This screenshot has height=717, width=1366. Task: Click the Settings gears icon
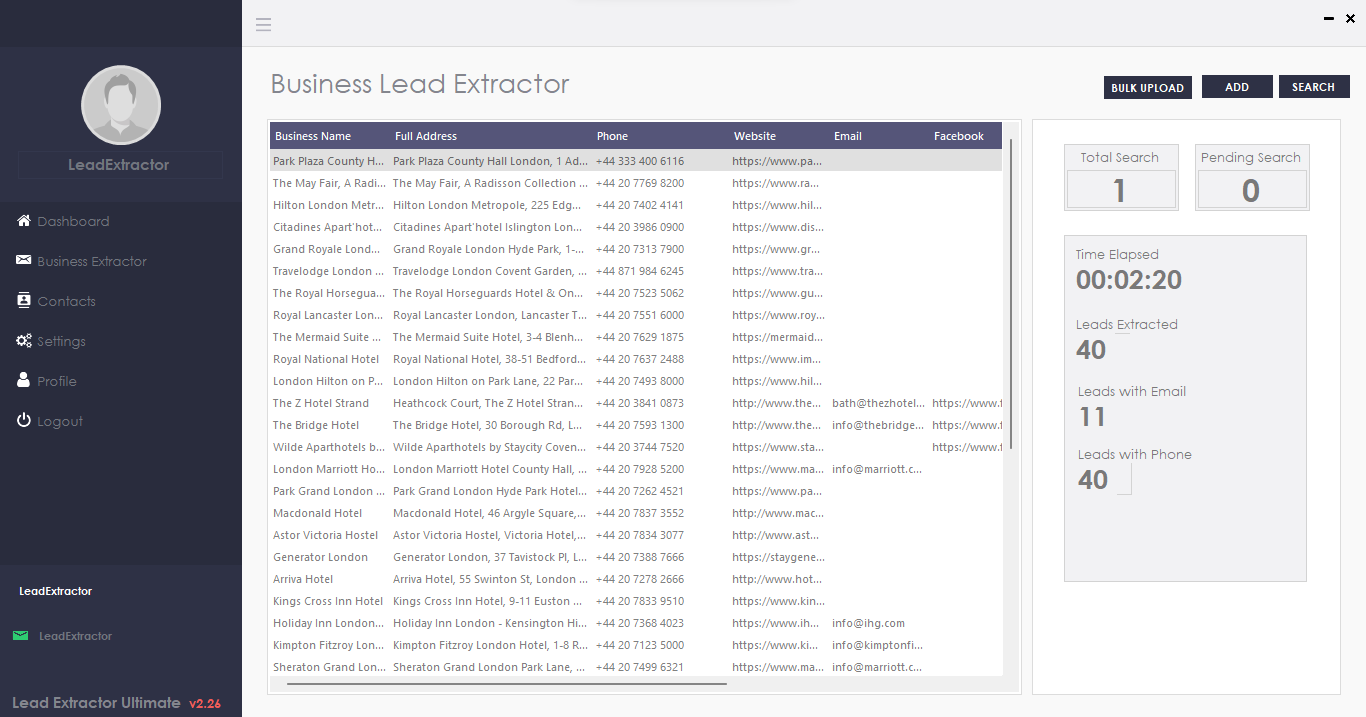pyautogui.click(x=24, y=341)
